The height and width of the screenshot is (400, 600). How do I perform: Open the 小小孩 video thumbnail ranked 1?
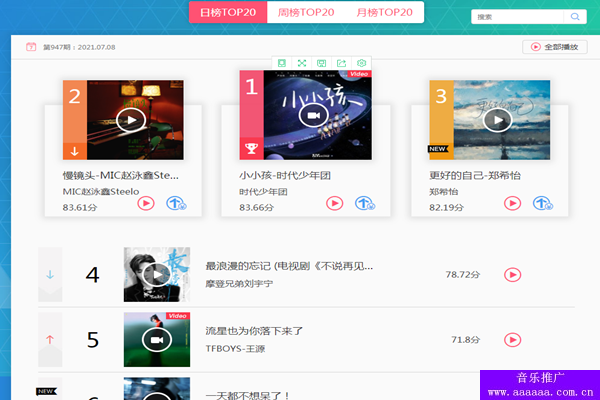pos(317,115)
